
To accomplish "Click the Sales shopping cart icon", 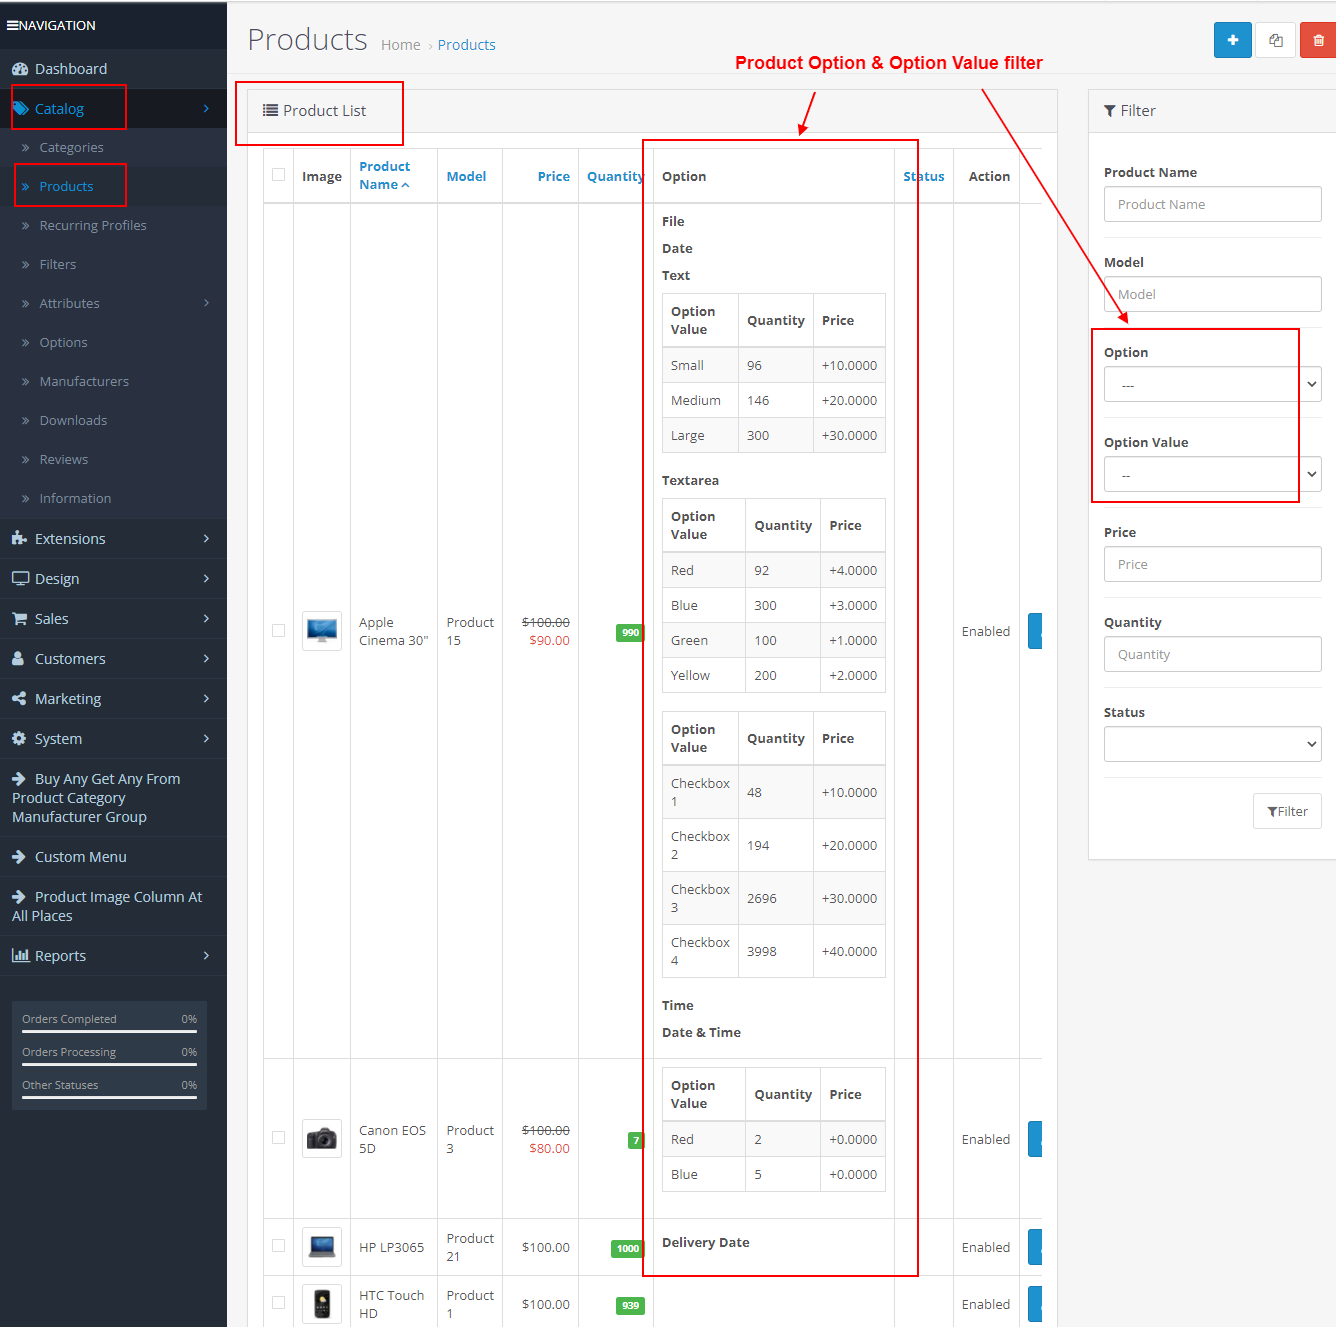I will pyautogui.click(x=20, y=619).
